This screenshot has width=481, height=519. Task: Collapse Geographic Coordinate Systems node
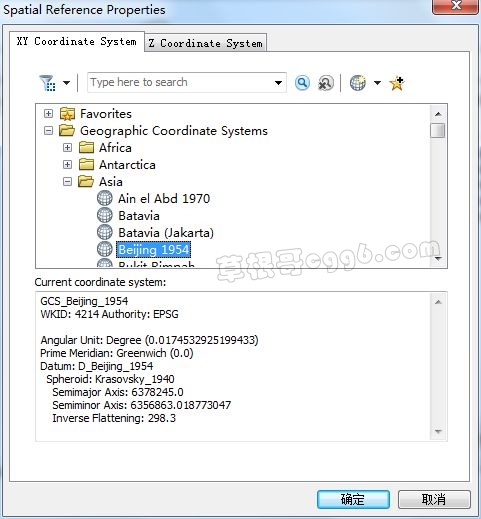(48, 131)
